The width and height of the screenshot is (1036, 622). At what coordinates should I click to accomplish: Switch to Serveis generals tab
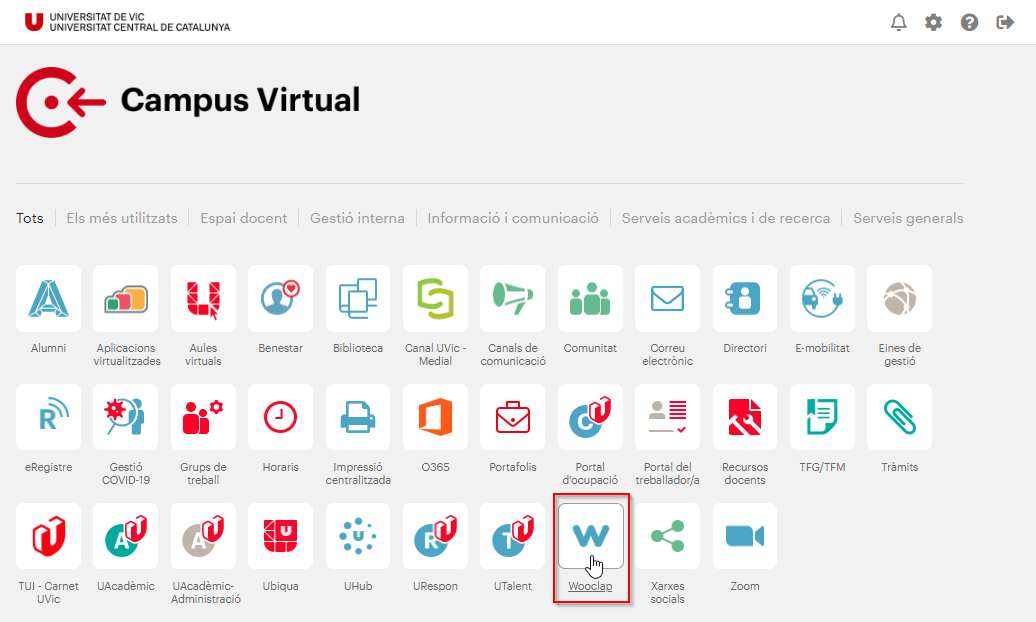tap(908, 218)
